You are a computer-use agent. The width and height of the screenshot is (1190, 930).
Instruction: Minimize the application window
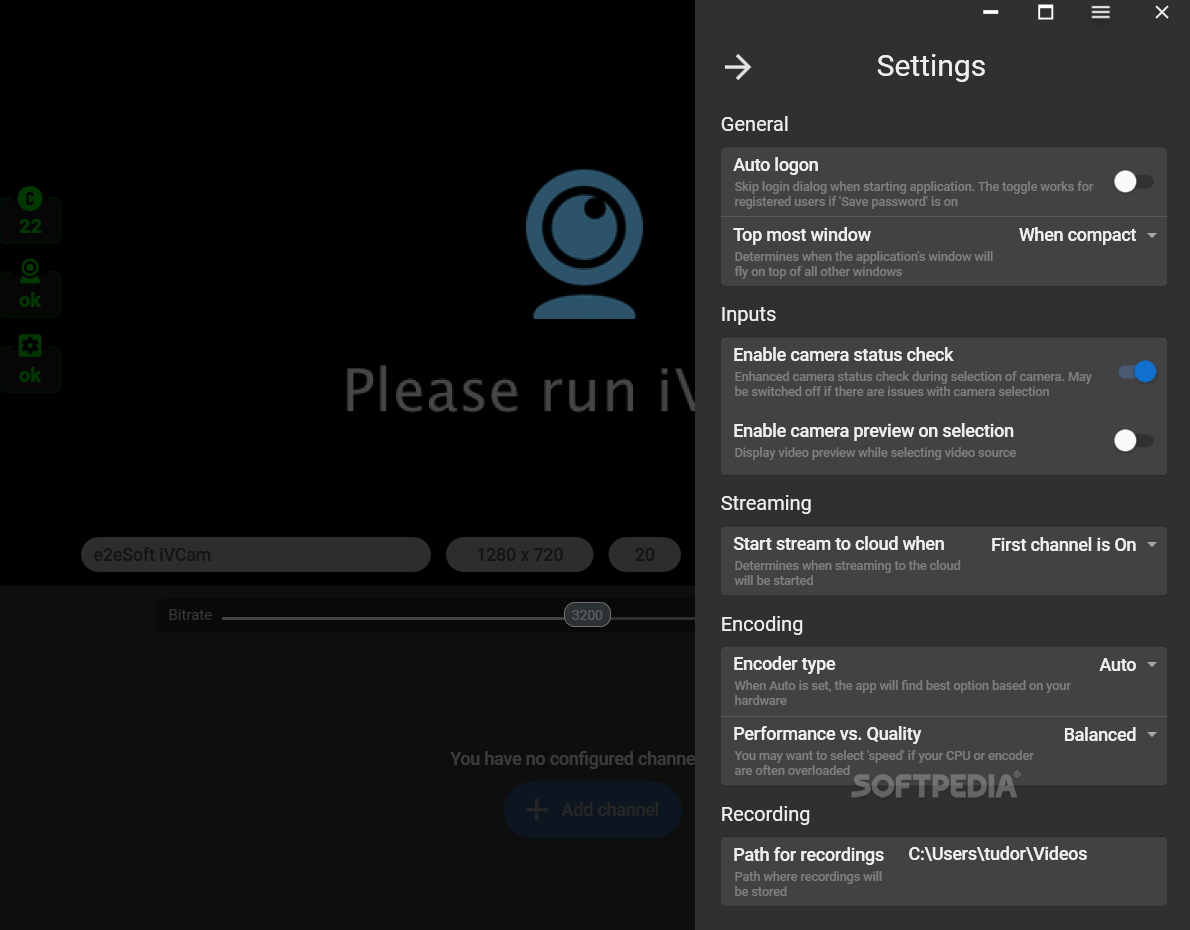click(990, 12)
